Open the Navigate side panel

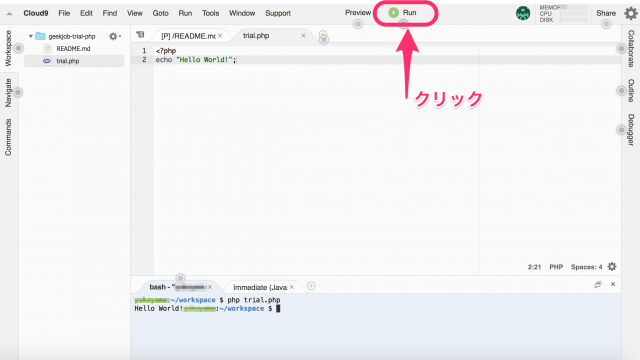[8, 93]
